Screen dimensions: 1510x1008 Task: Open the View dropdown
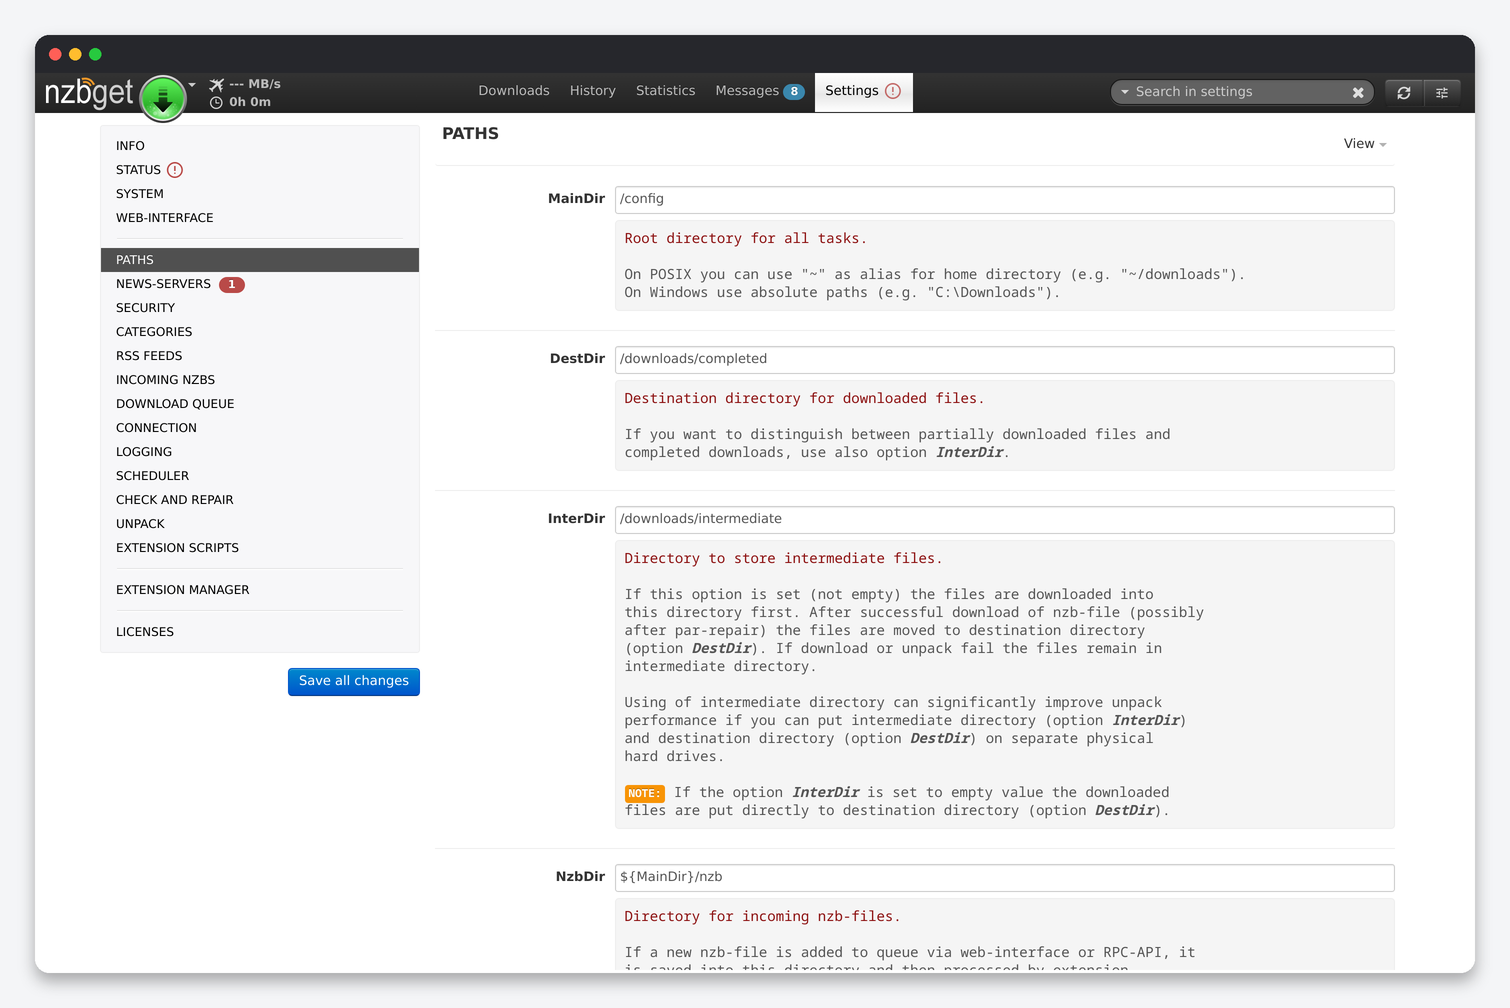tap(1365, 144)
